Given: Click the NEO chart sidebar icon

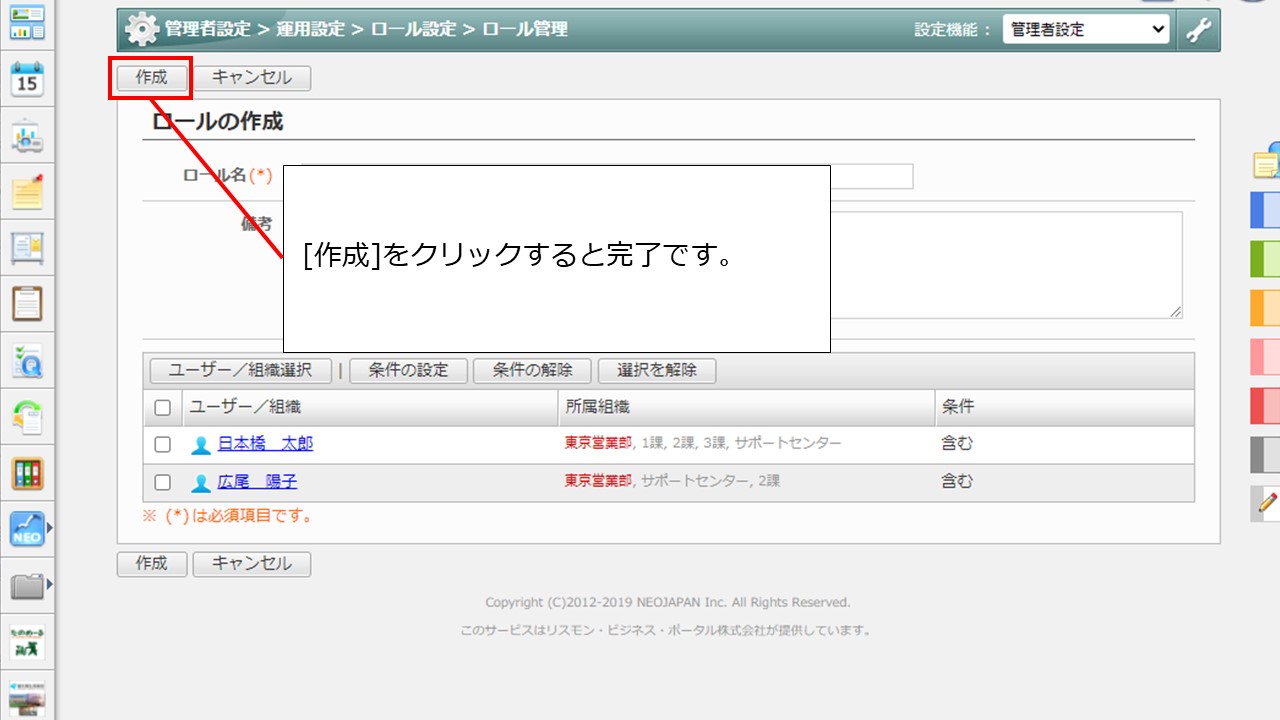Looking at the screenshot, I should (x=27, y=529).
